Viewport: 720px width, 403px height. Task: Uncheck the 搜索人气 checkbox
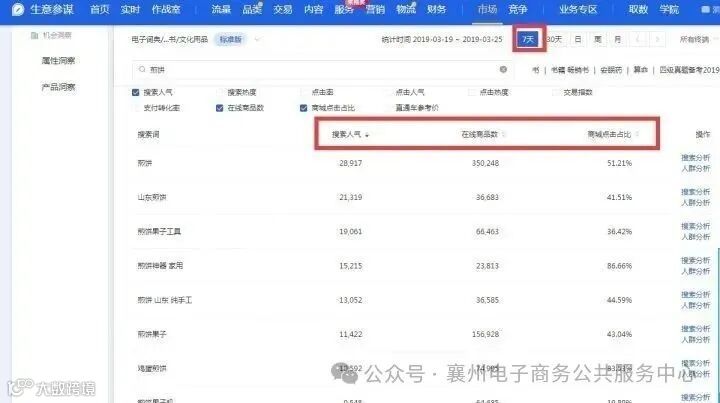click(x=135, y=92)
